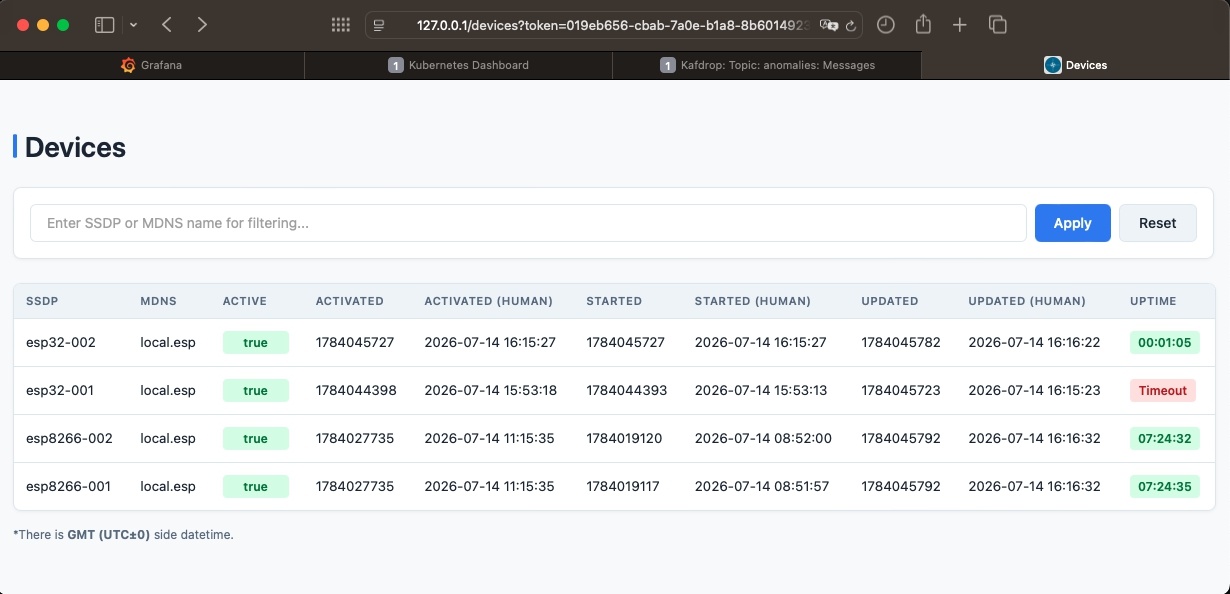Click updated time 2026-07-14 16:15:23

pos(1034,390)
